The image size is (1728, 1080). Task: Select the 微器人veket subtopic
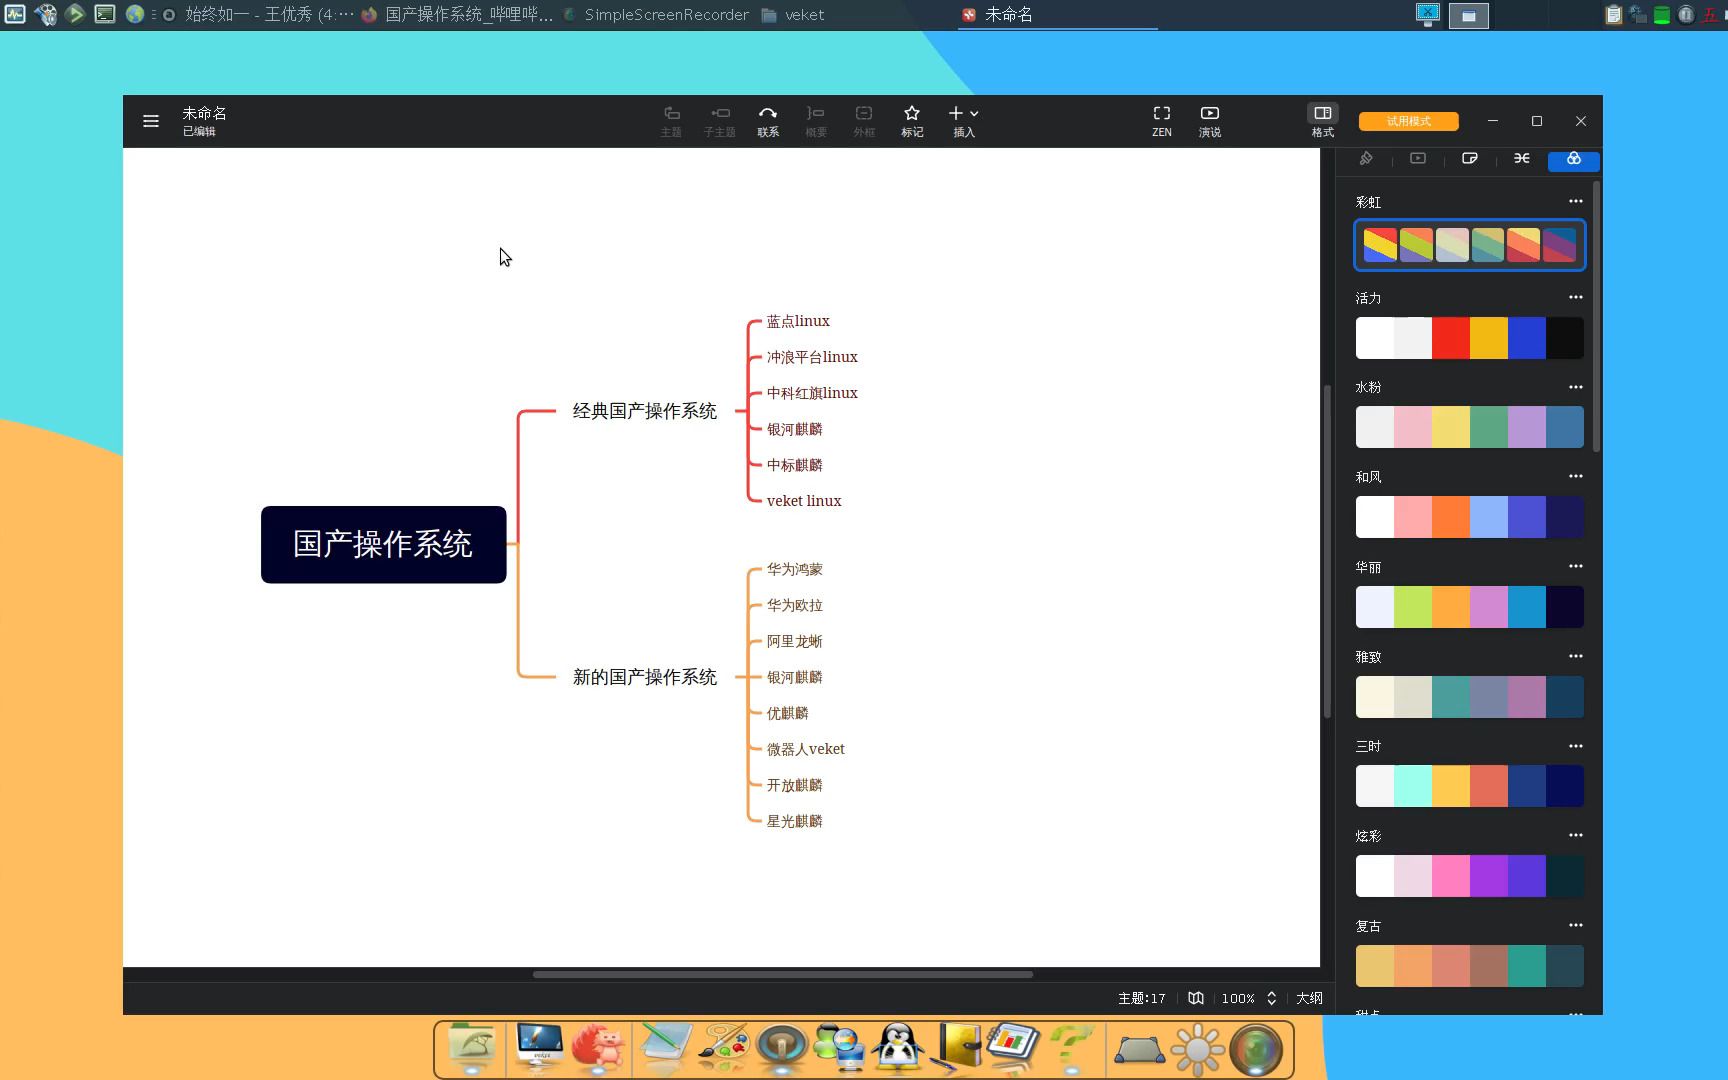[x=806, y=749]
